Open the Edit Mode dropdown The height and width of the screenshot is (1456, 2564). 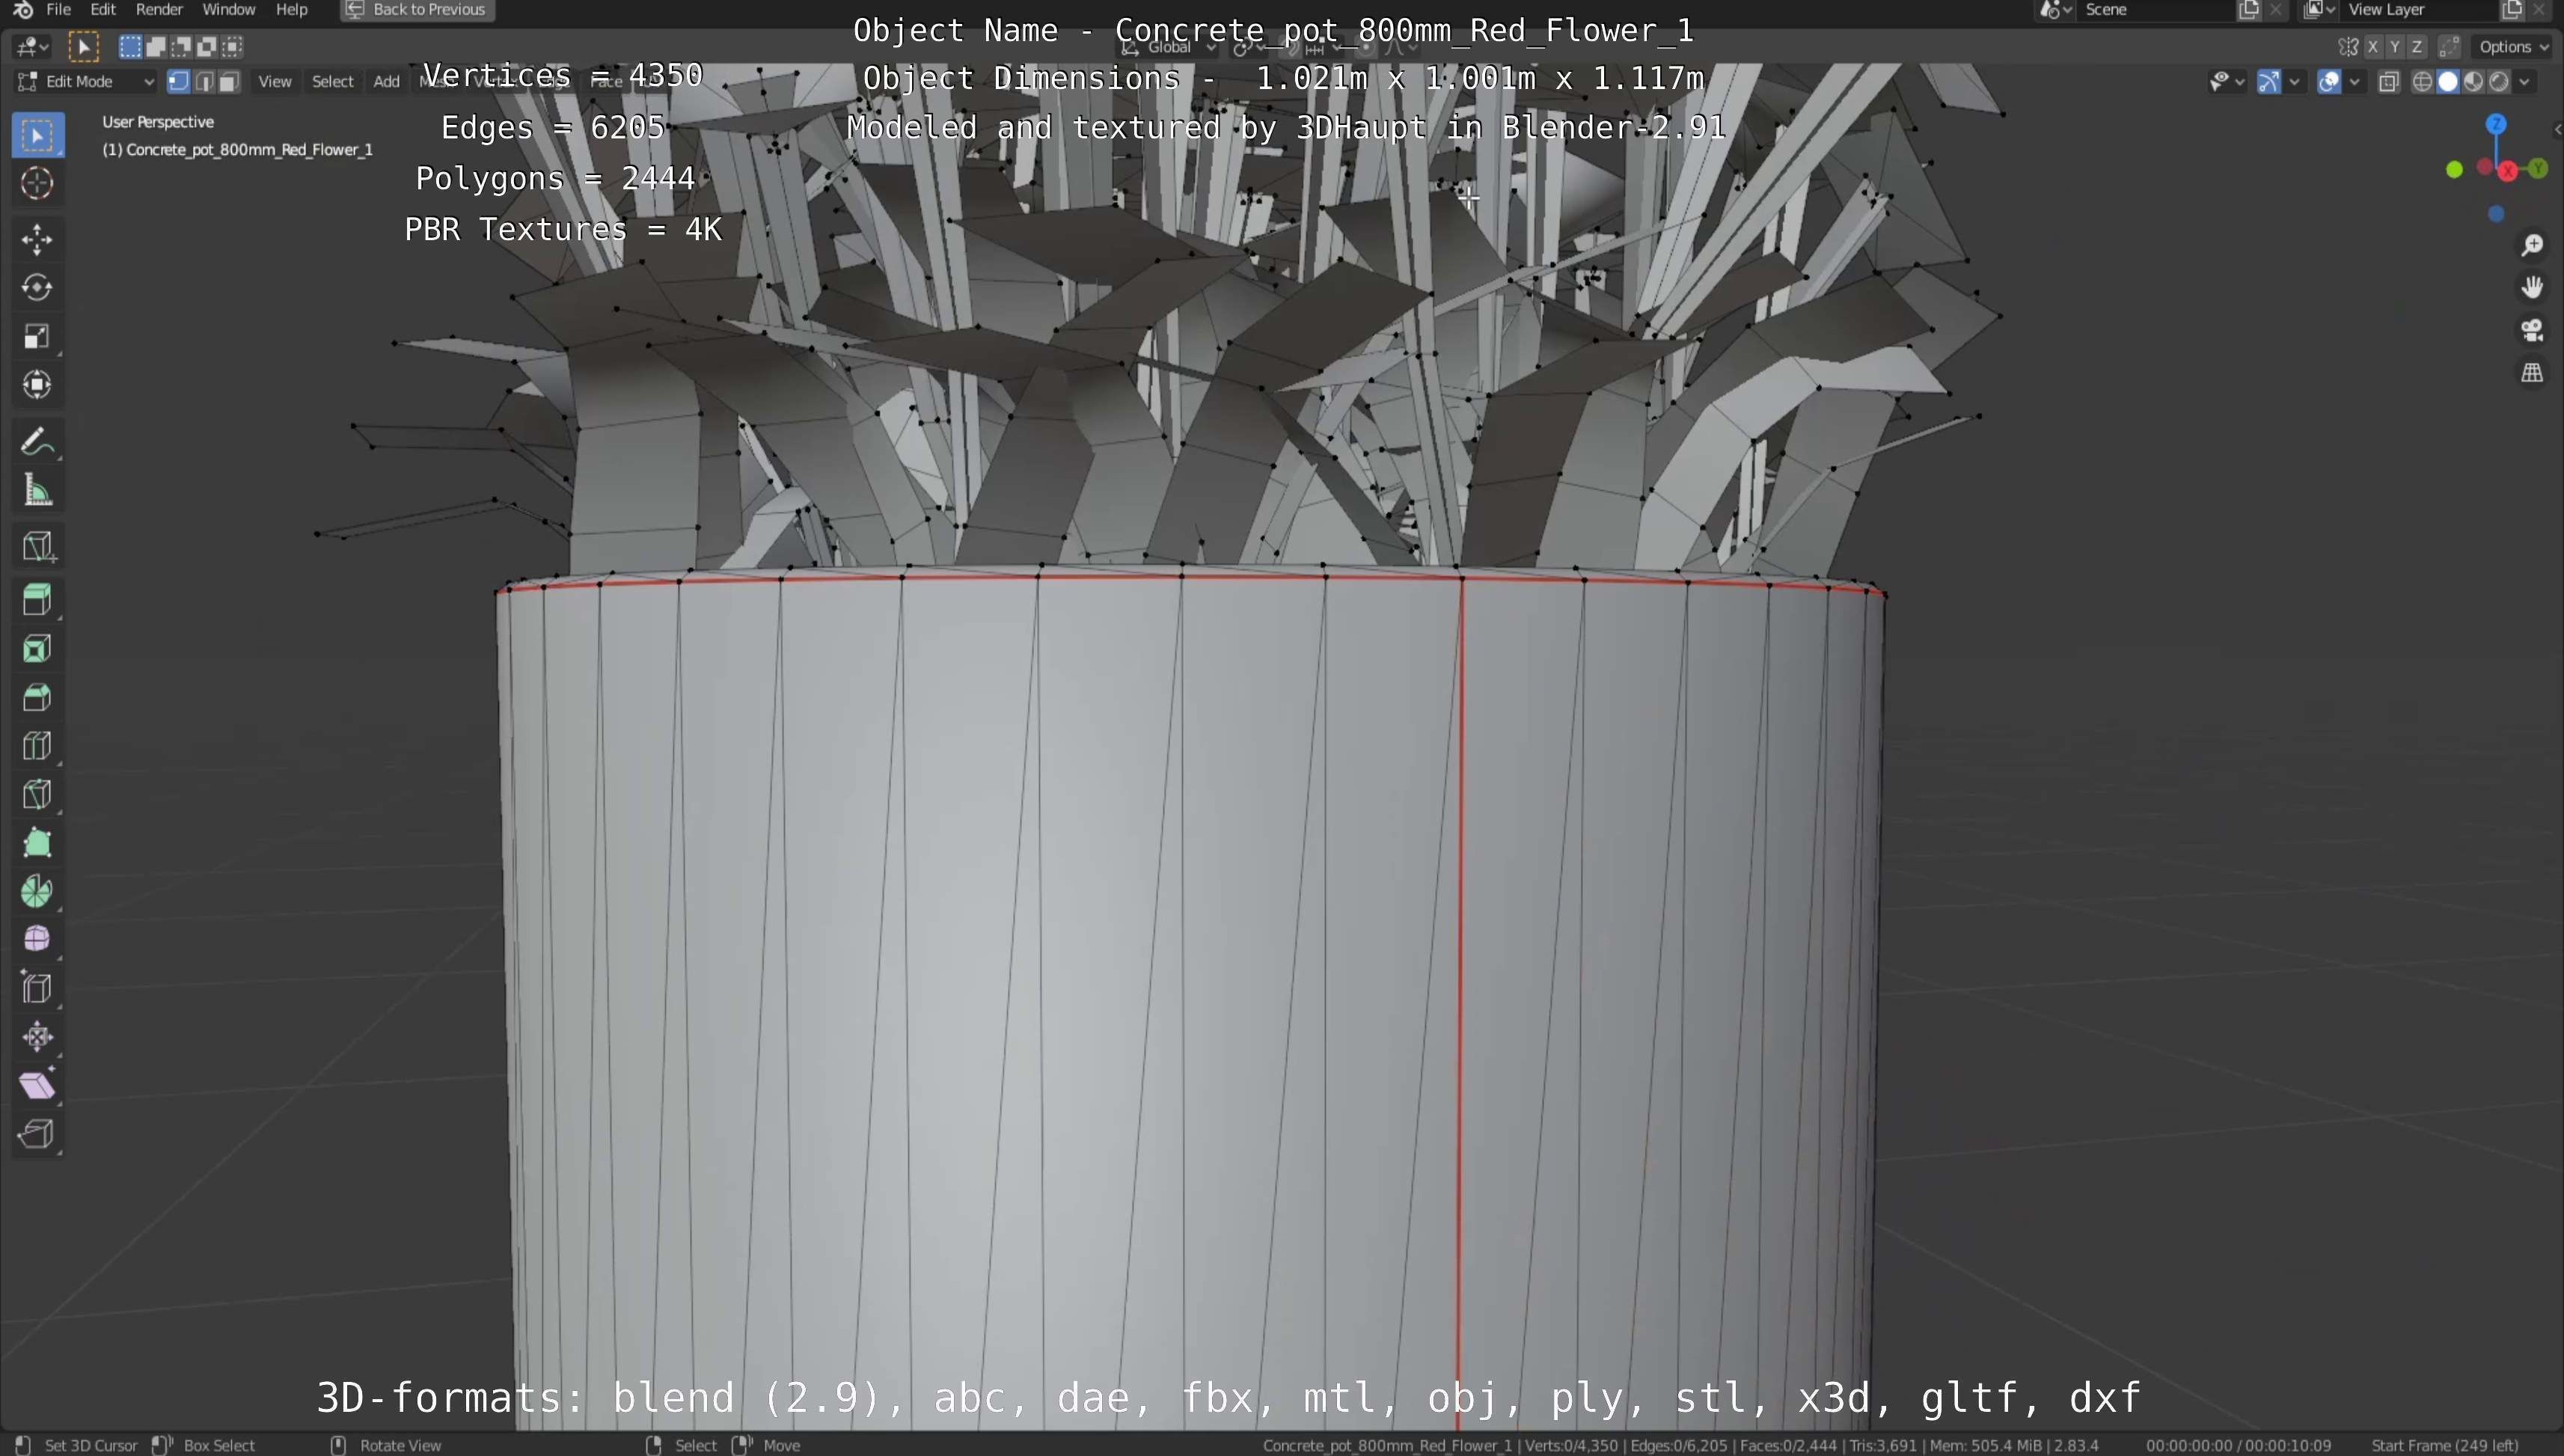tap(87, 82)
